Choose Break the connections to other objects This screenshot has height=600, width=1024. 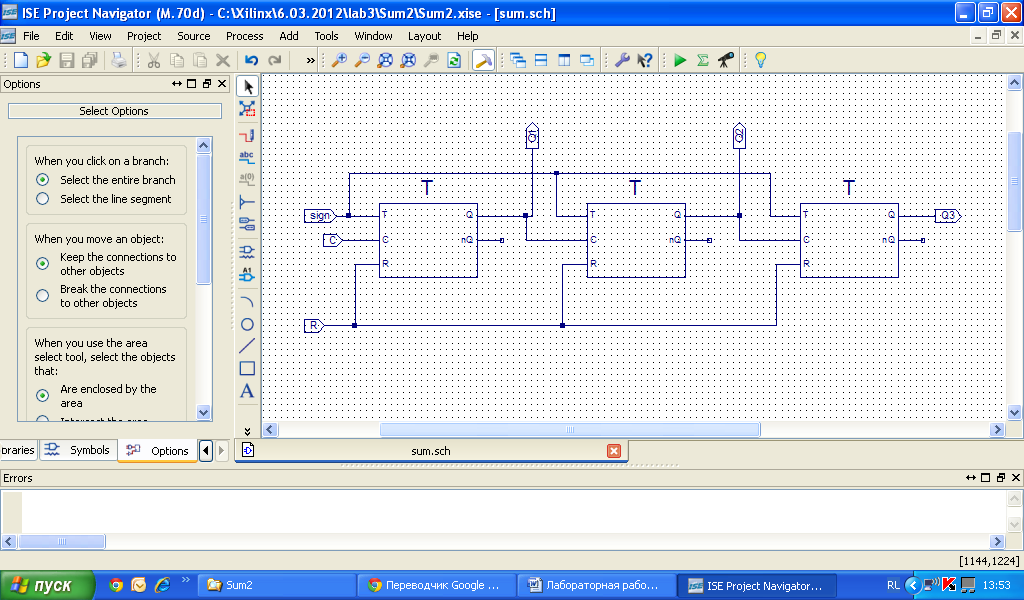(42, 295)
